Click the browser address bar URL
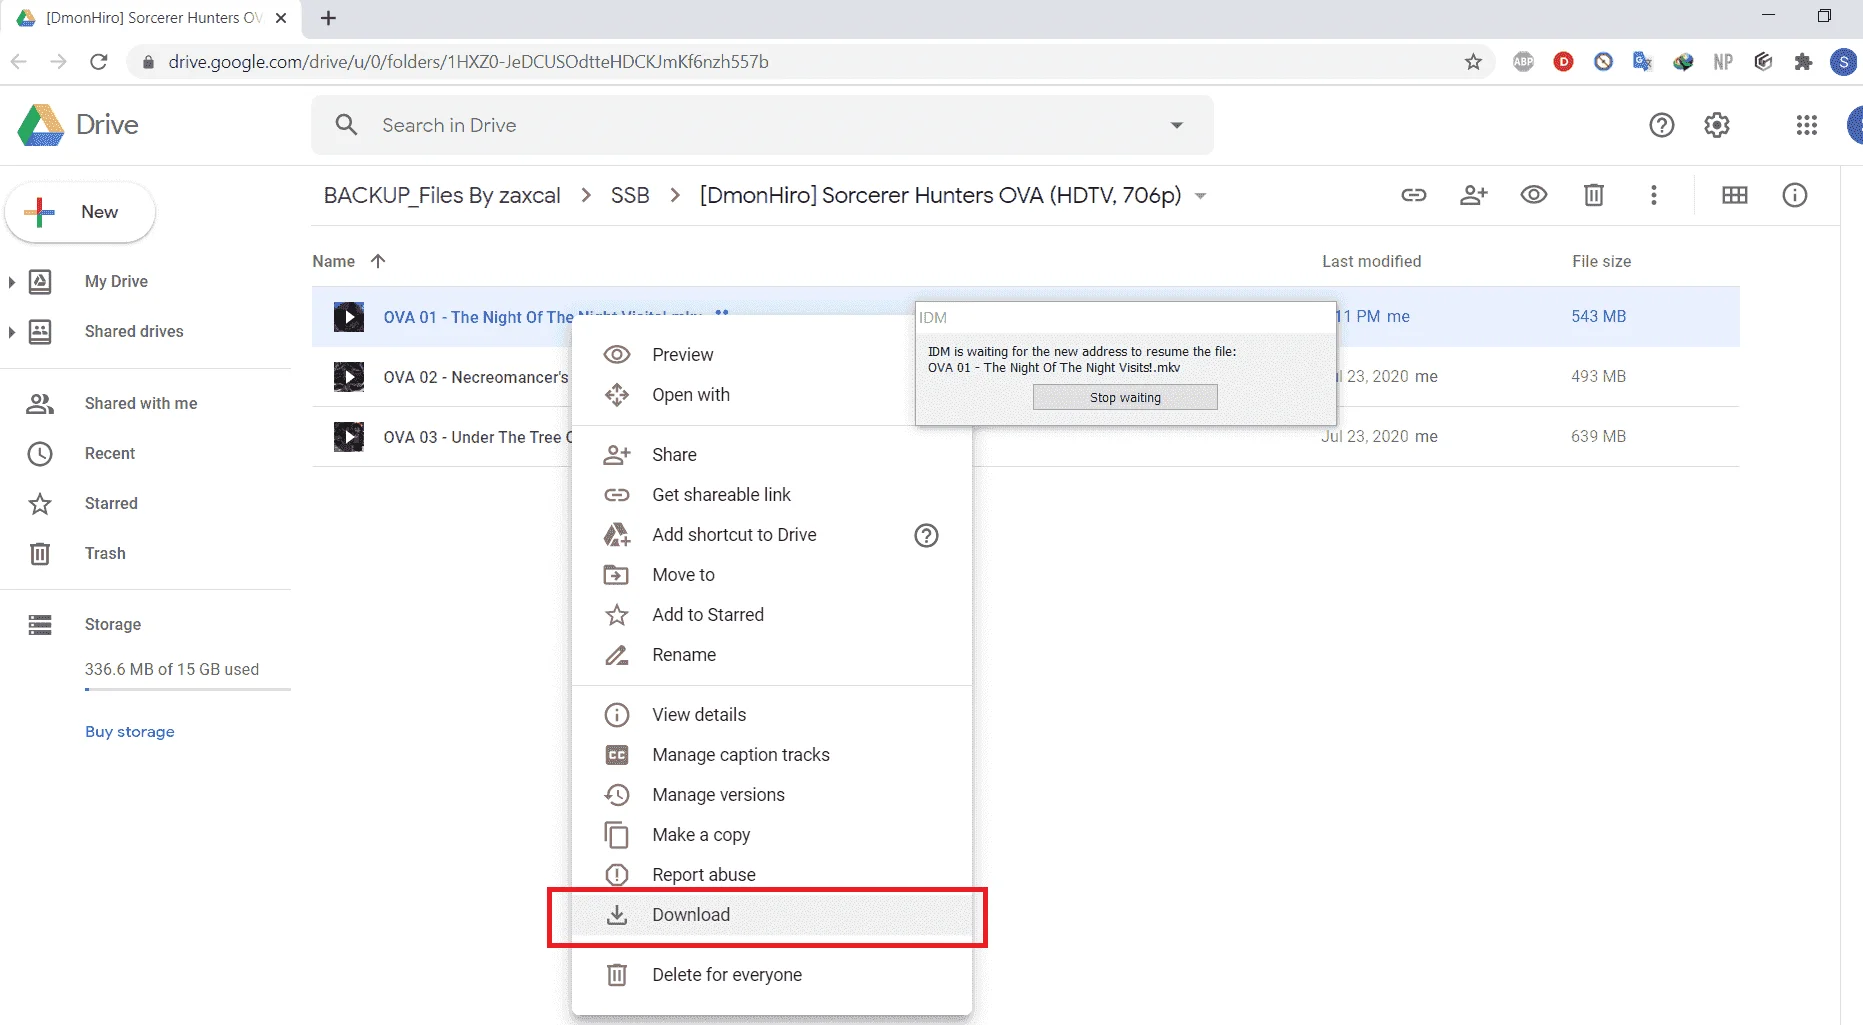Screen dimensions: 1863x1025 pyautogui.click(x=468, y=62)
